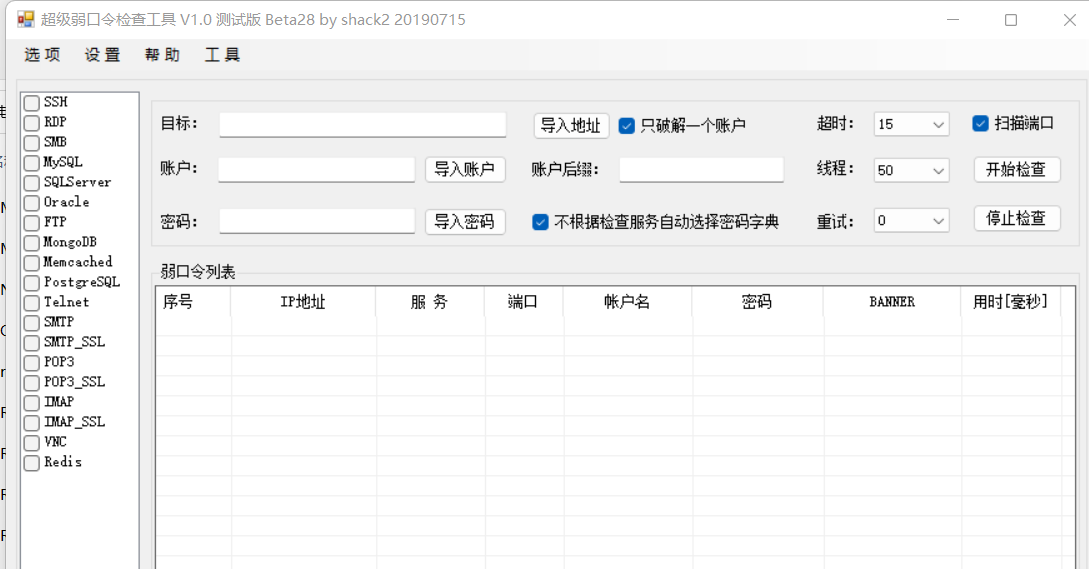The image size is (1089, 569).
Task: Sort by 帐户名 column header
Action: pyautogui.click(x=627, y=302)
